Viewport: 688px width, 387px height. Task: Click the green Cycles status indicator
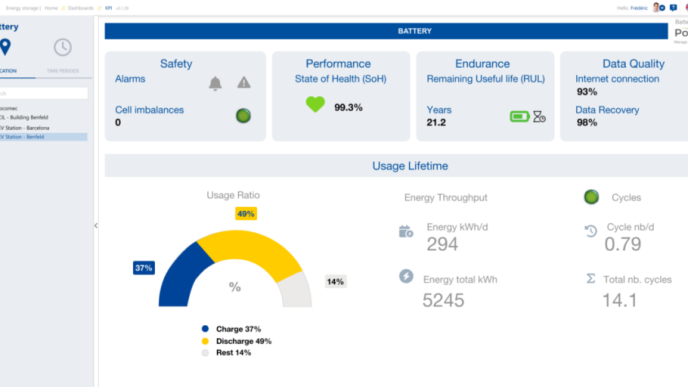(x=591, y=197)
